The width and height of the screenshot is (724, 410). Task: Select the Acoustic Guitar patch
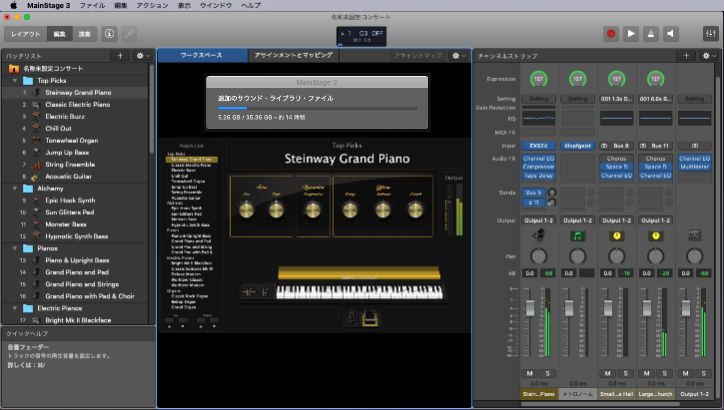[x=68, y=176]
